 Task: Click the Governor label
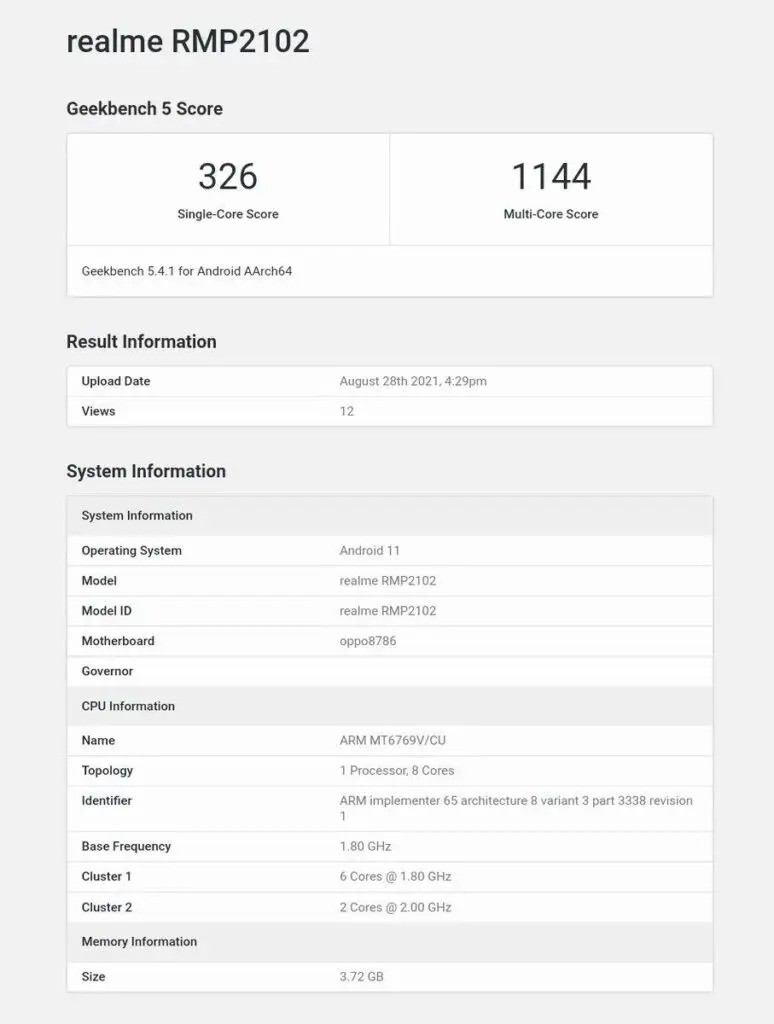click(x=107, y=671)
